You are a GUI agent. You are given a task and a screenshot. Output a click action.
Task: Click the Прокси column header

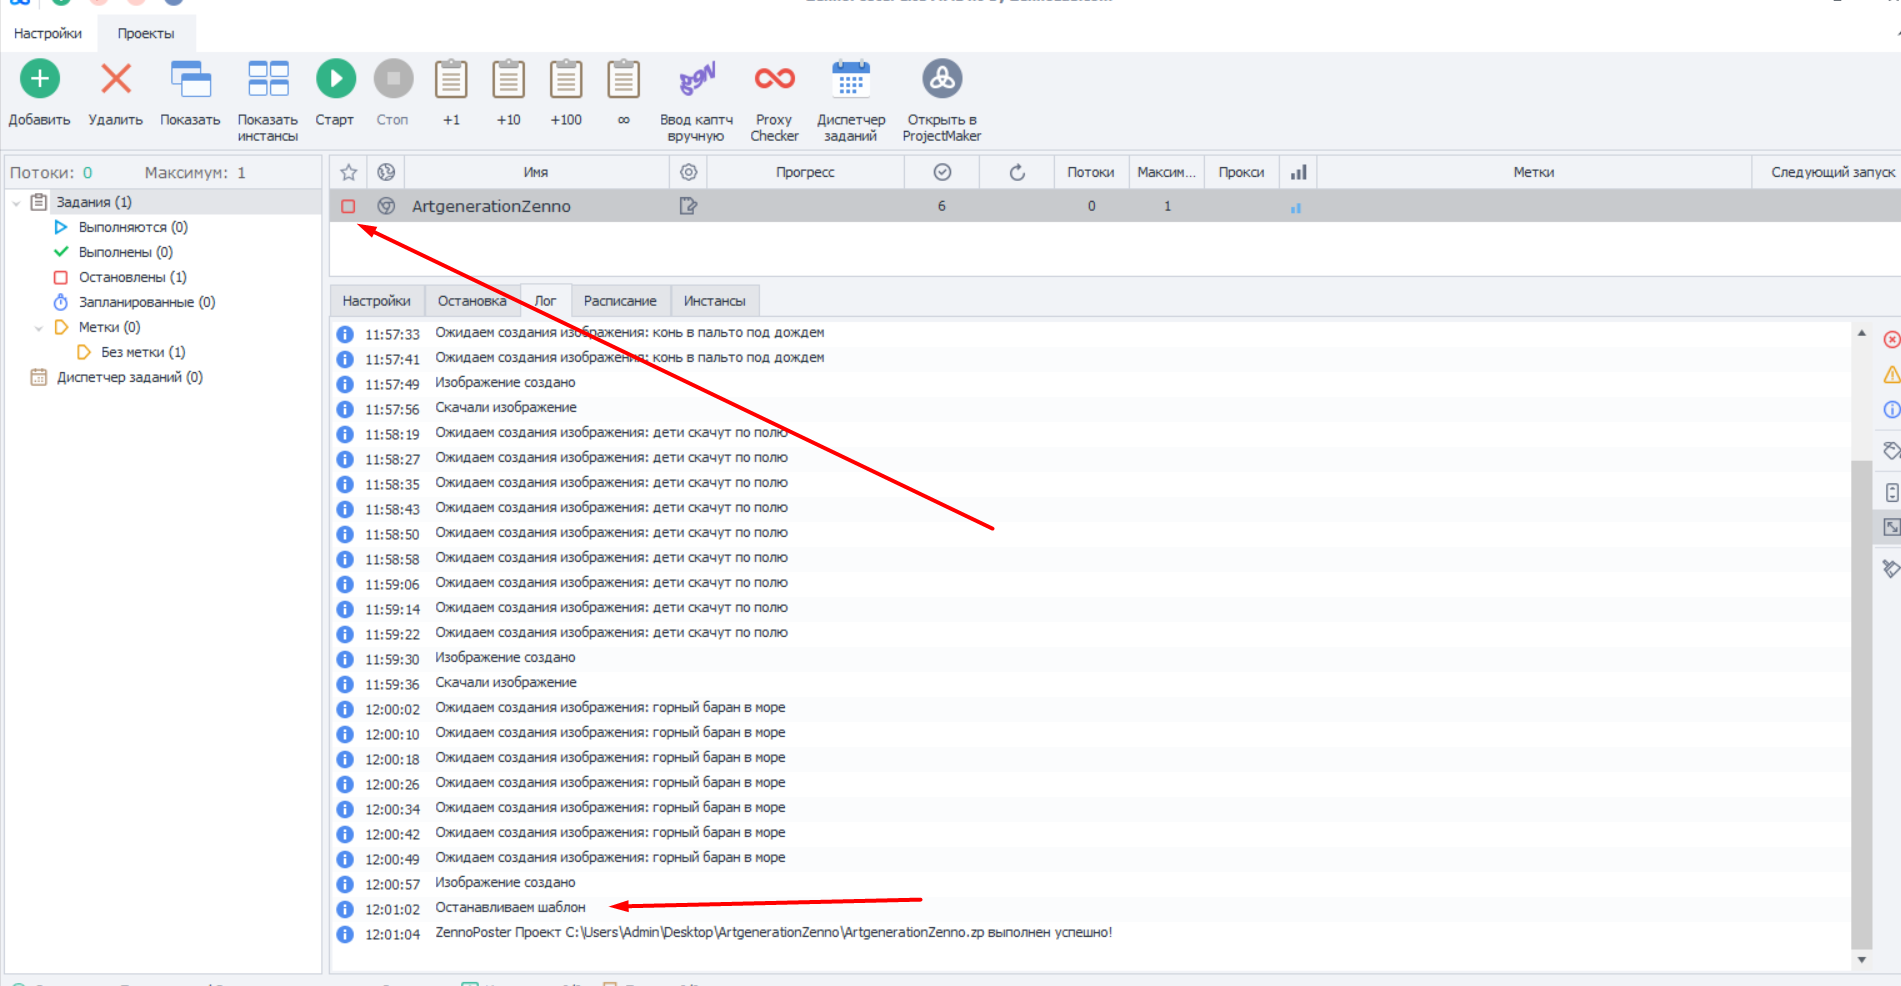tap(1241, 172)
